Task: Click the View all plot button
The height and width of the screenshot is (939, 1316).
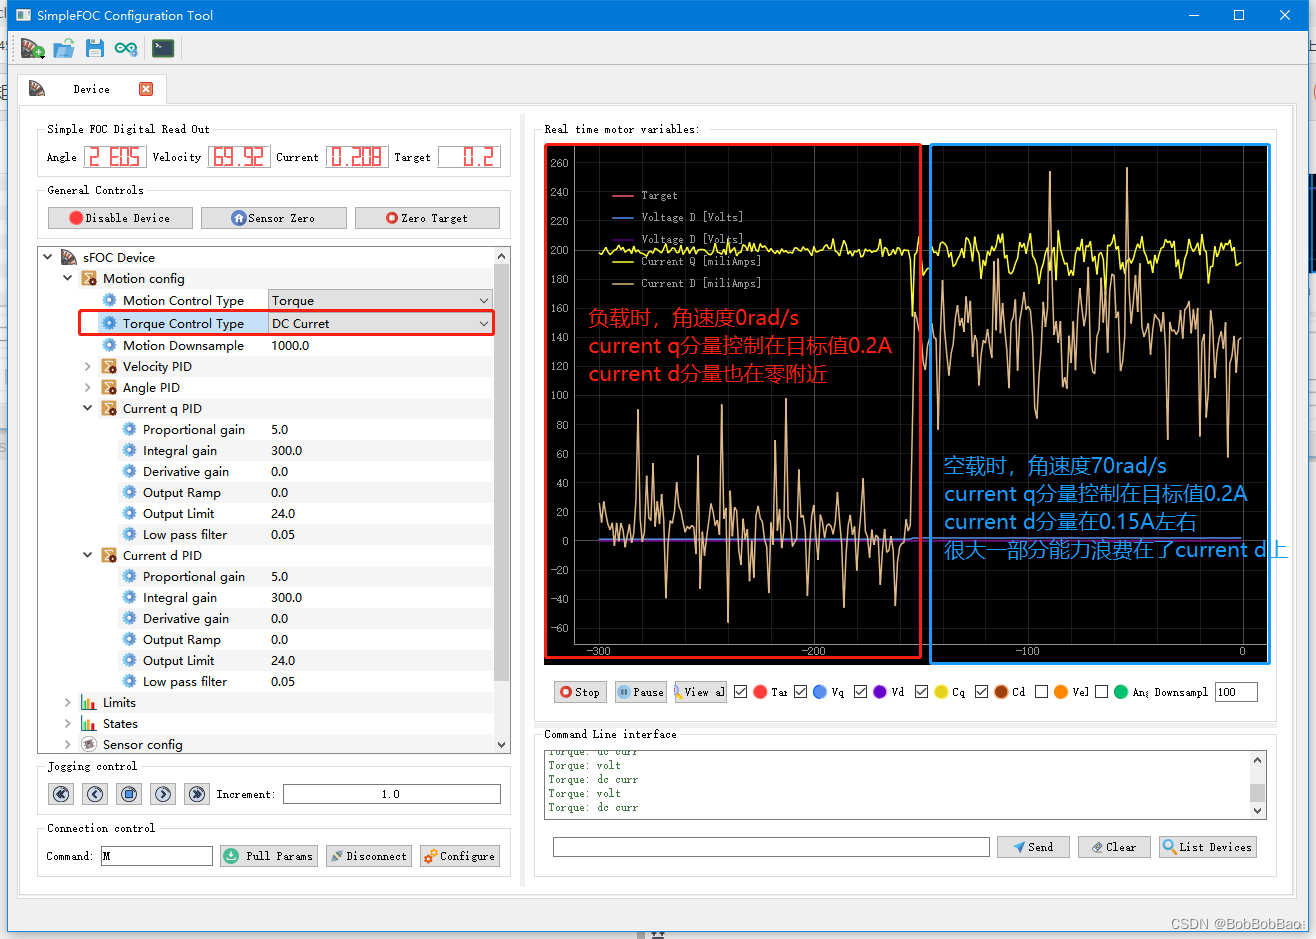Action: click(x=700, y=692)
